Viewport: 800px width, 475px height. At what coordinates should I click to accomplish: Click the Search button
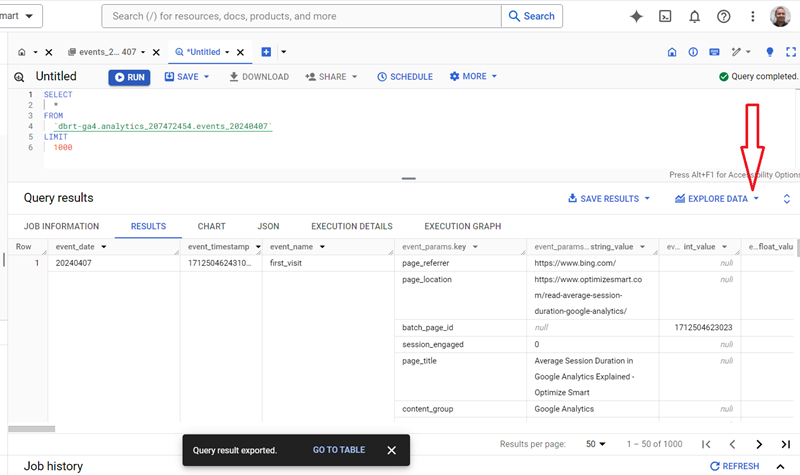[x=532, y=16]
